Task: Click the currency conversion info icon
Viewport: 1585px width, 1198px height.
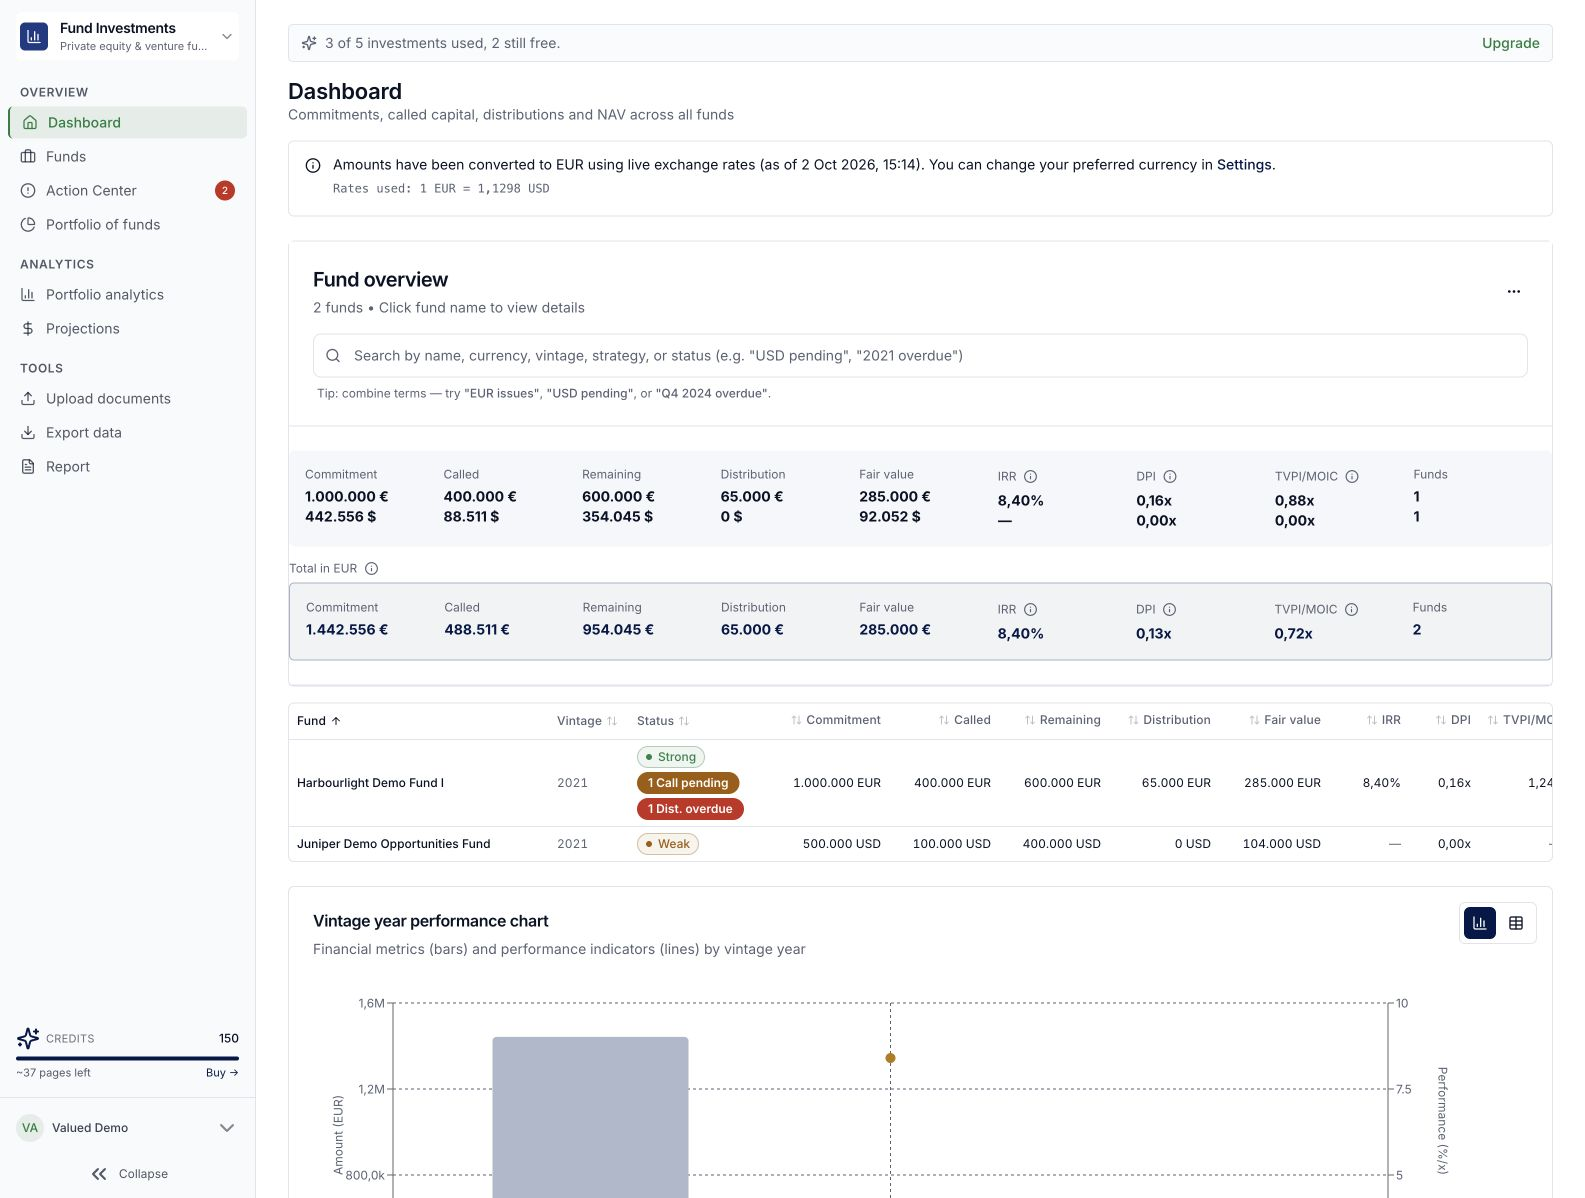Action: (x=313, y=165)
